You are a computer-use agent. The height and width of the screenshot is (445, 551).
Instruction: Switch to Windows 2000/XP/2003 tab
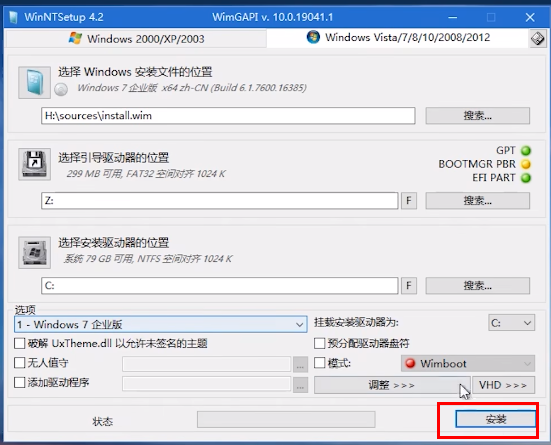click(136, 39)
